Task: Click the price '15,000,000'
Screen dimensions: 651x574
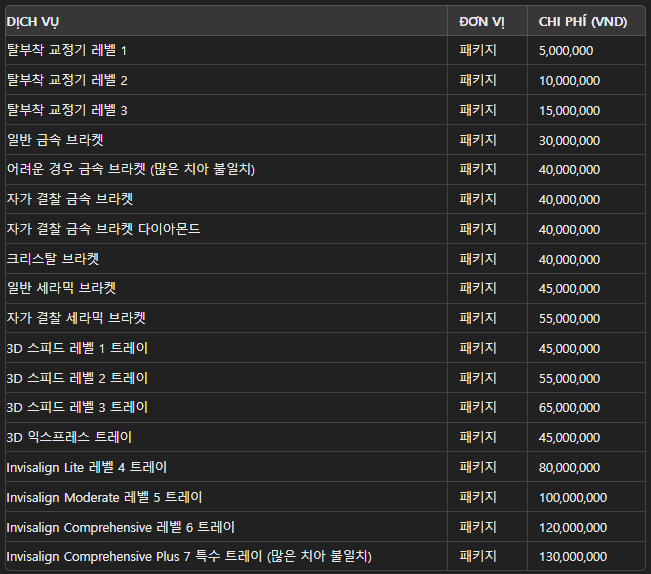Action: 569,110
